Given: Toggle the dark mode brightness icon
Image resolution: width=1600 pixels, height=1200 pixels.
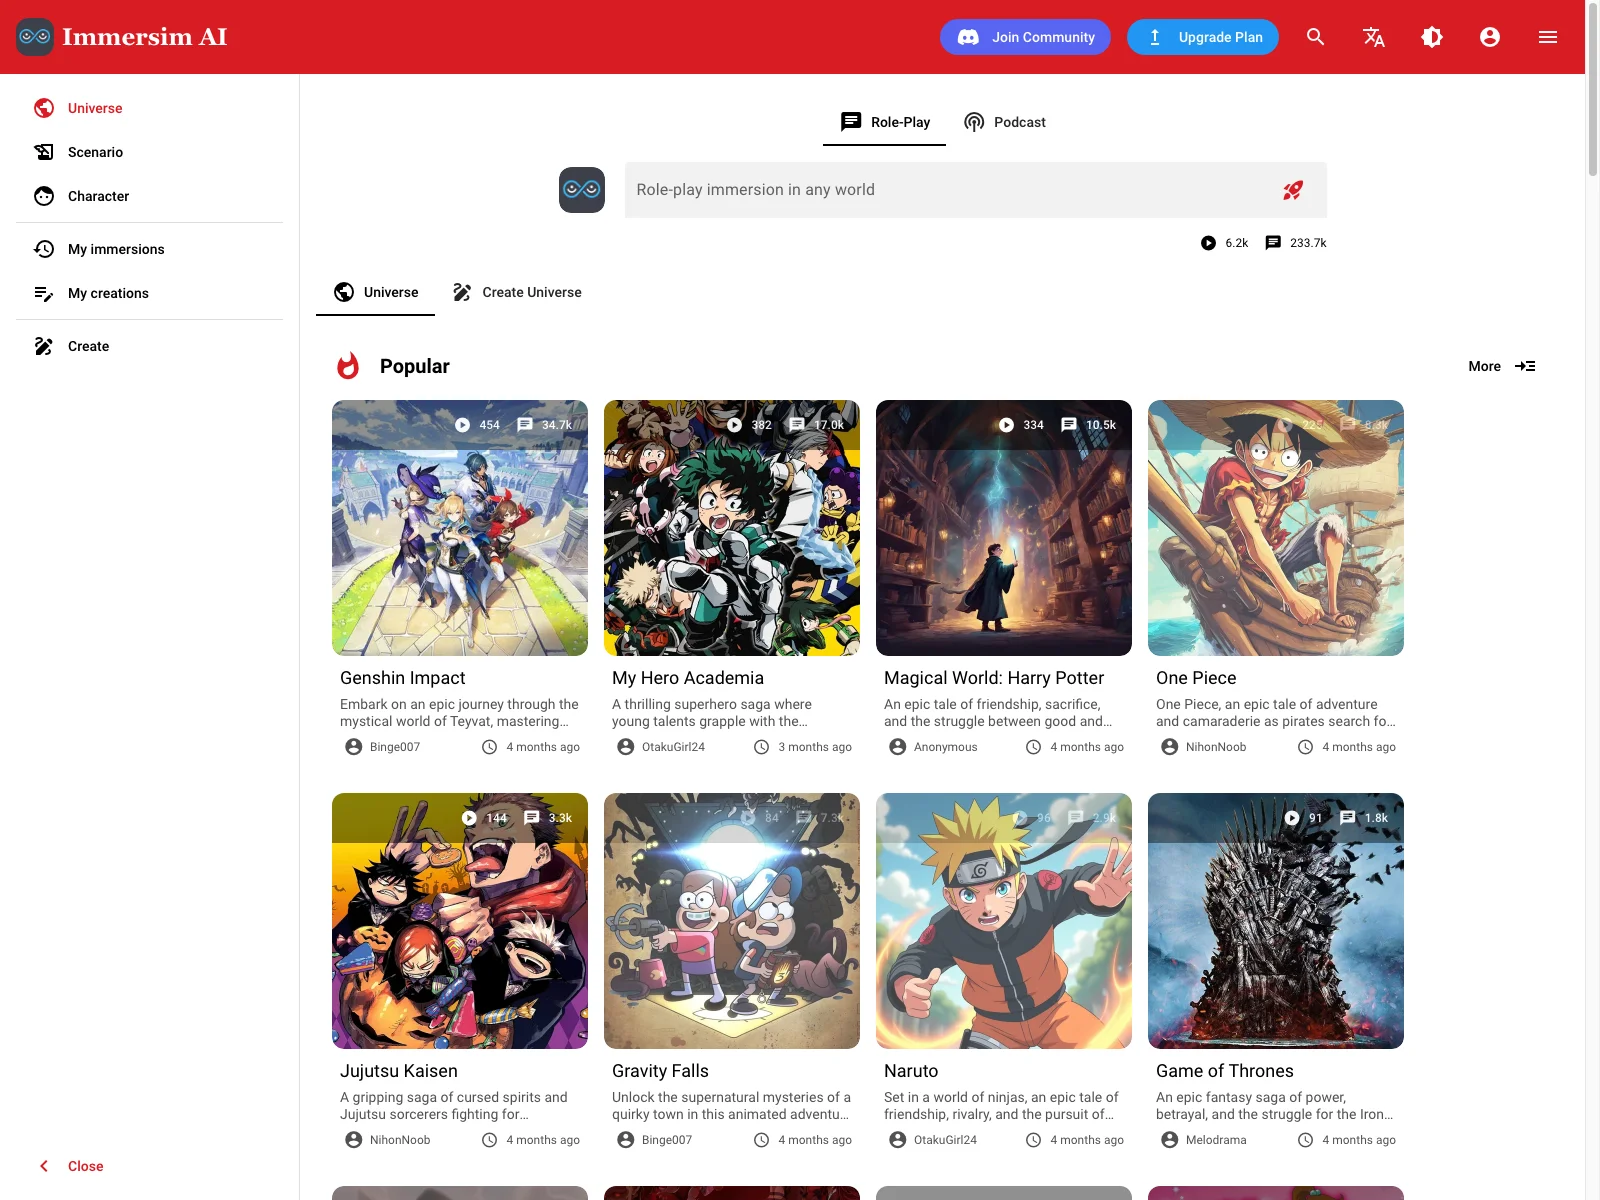Looking at the screenshot, I should pyautogui.click(x=1432, y=37).
